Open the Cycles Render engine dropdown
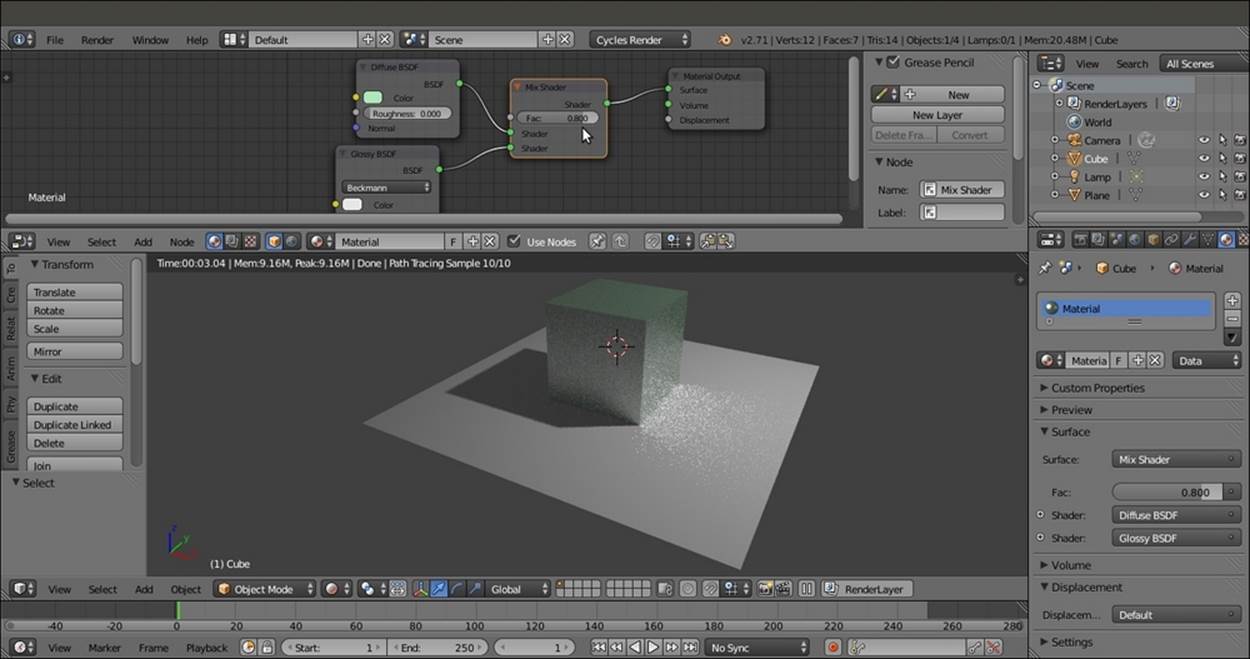This screenshot has width=1250, height=659. (640, 40)
